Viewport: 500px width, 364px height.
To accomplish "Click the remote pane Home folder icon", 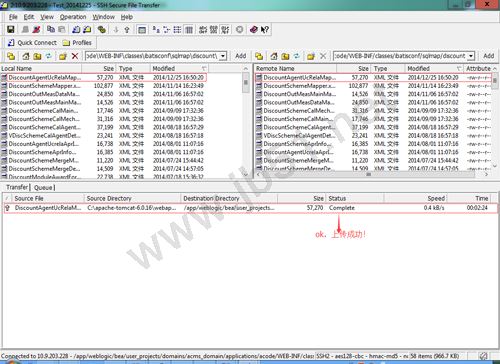I will [274, 56].
